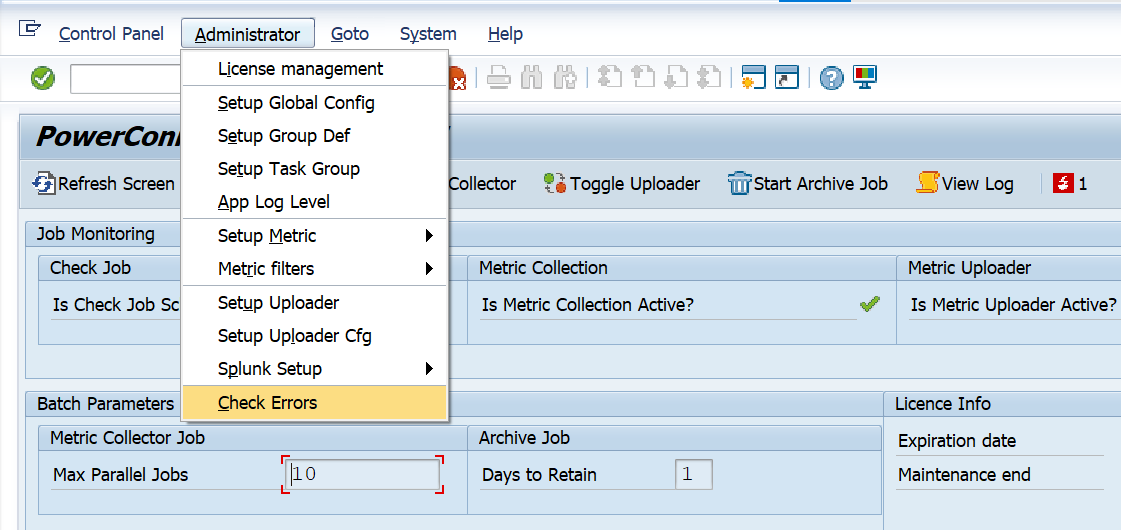Click the Metric Collection active checkmark

tap(870, 305)
